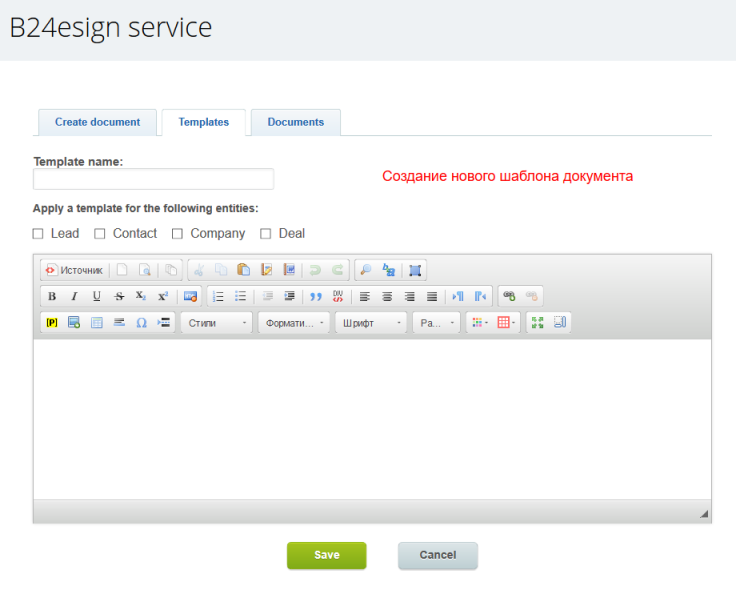Click the Show Blocks icon

click(560, 322)
